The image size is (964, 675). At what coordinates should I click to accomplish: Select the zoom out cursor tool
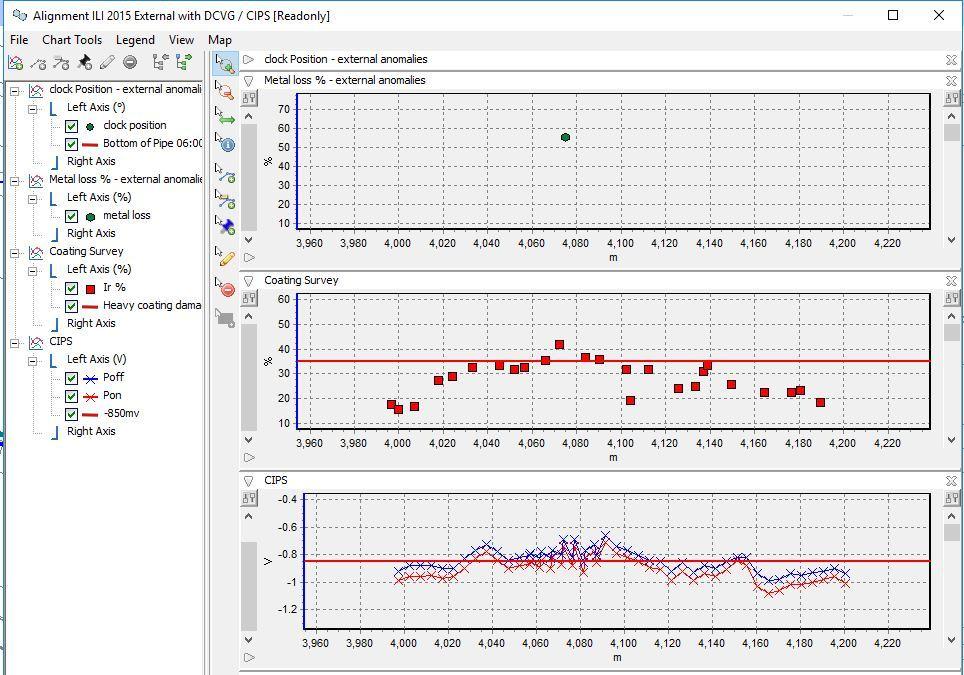[x=226, y=92]
